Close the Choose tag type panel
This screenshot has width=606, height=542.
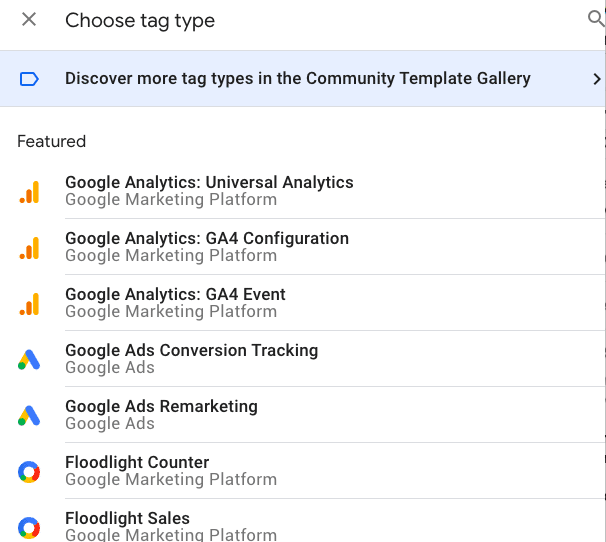[29, 20]
